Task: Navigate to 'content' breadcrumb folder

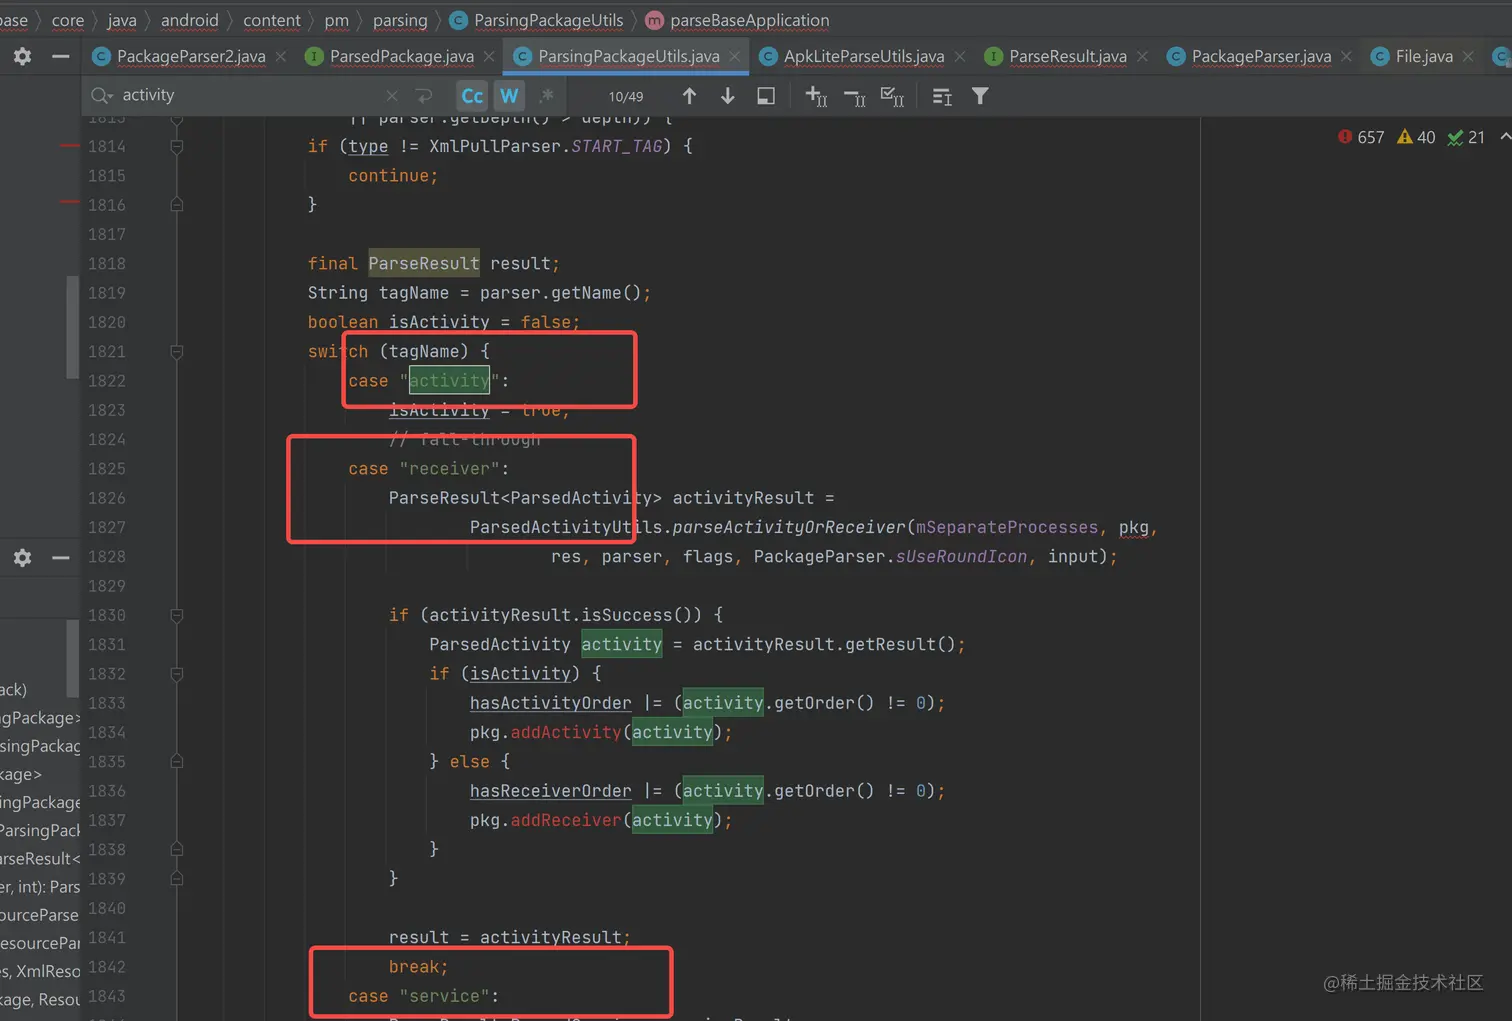Action: coord(271,20)
